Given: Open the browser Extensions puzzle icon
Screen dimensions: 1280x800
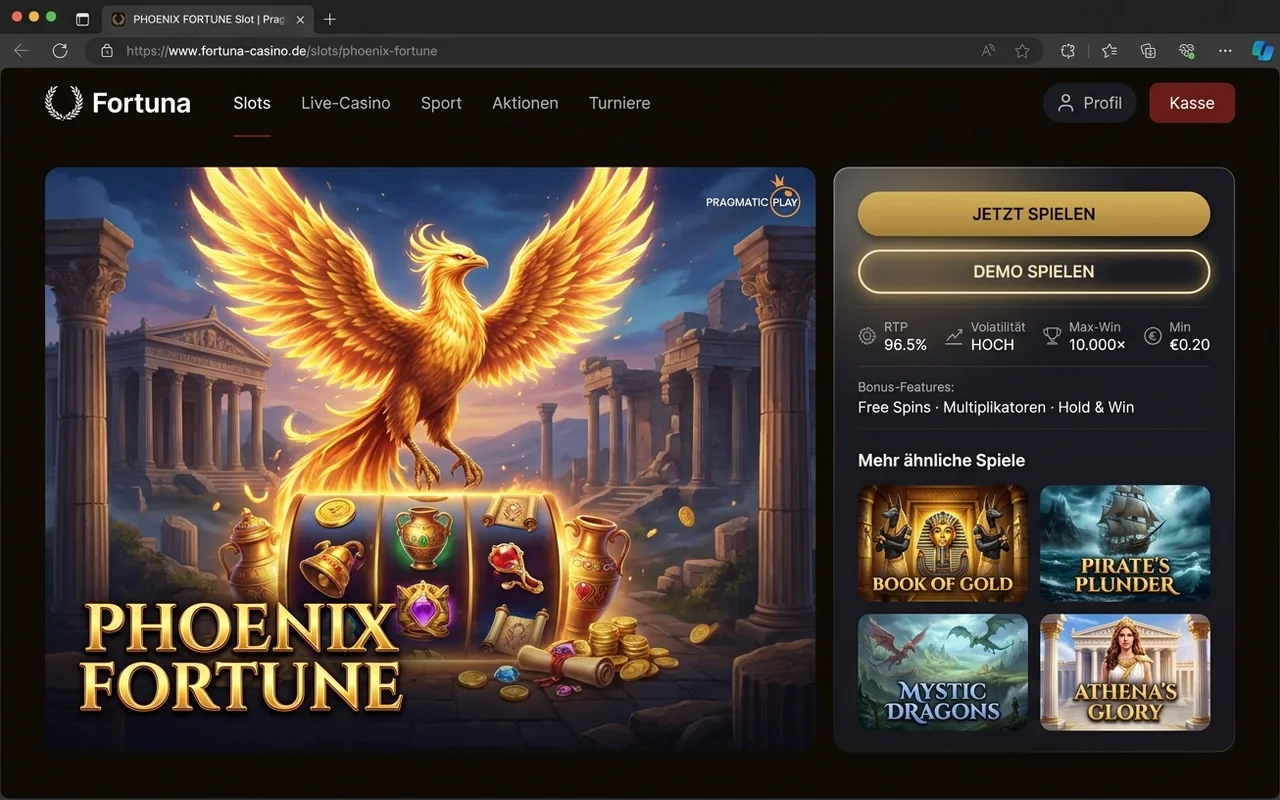Looking at the screenshot, I should coord(1068,51).
